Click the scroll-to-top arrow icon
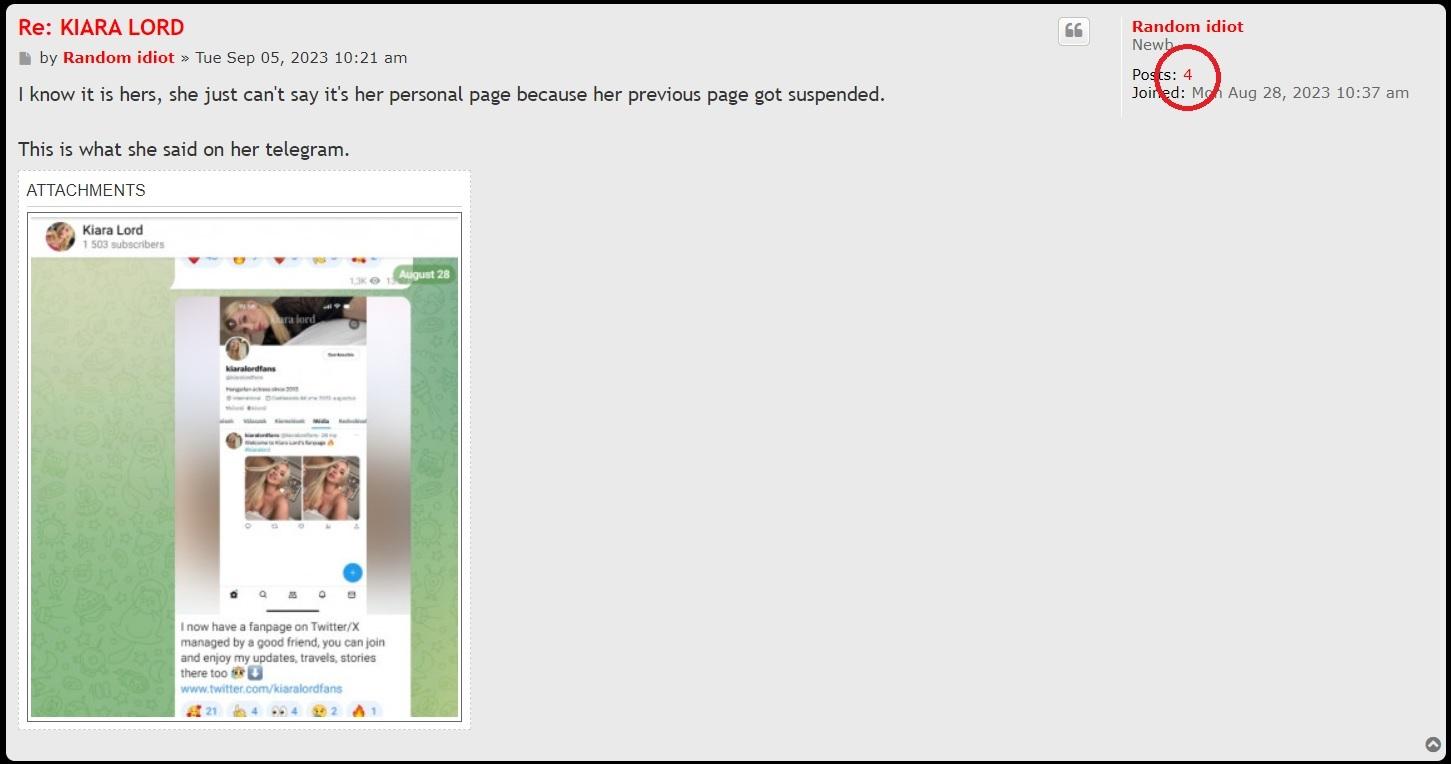Viewport: 1451px width, 764px height. (x=1433, y=745)
